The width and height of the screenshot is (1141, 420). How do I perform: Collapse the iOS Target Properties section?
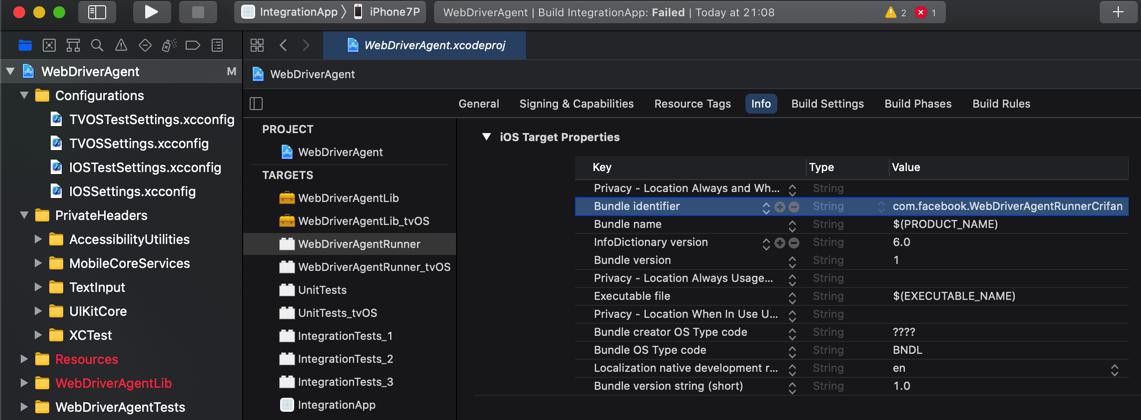[487, 137]
